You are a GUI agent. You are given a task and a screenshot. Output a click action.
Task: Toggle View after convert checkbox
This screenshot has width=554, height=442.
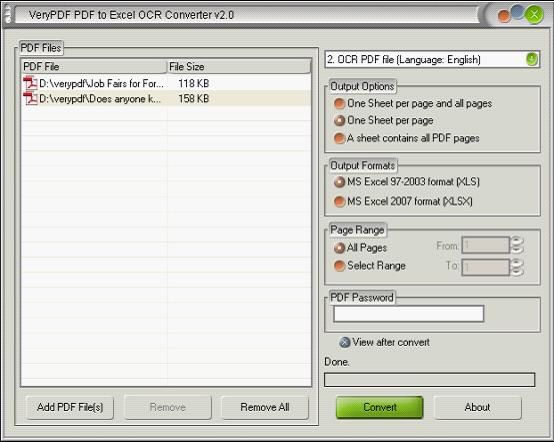pyautogui.click(x=344, y=342)
